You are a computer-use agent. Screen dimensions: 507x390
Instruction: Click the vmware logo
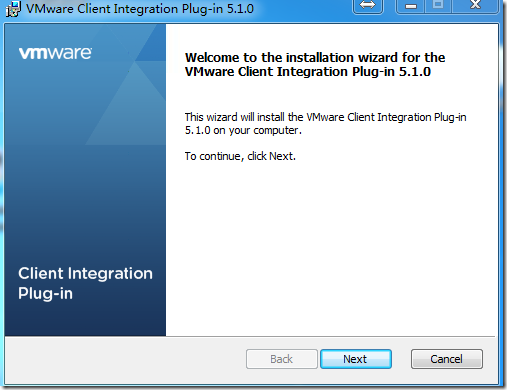pyautogui.click(x=55, y=53)
